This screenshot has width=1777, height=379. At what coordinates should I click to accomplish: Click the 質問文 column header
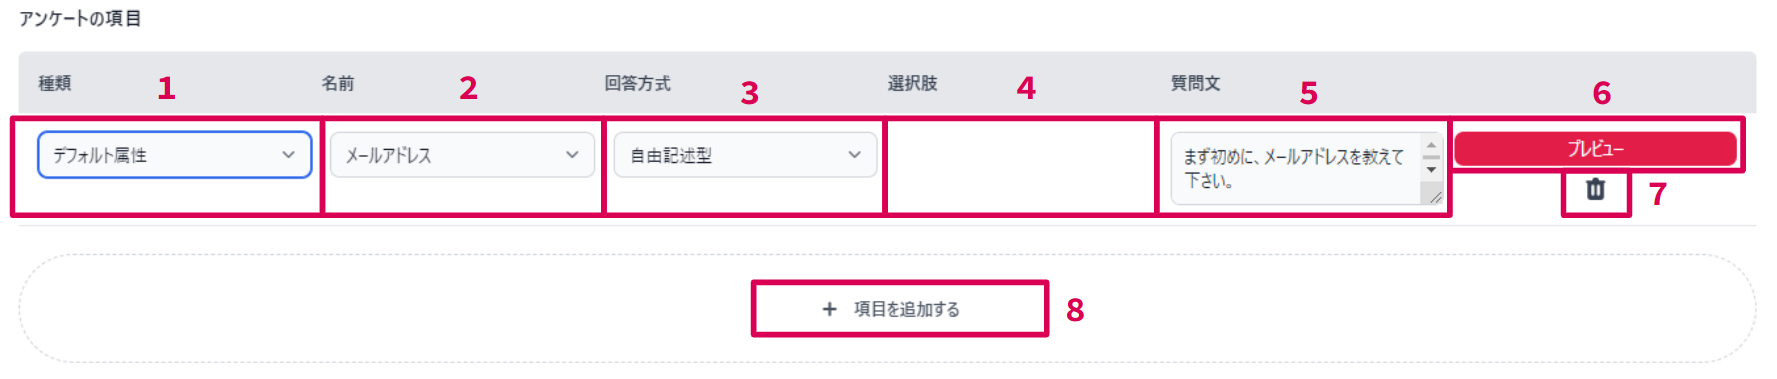coord(1196,83)
